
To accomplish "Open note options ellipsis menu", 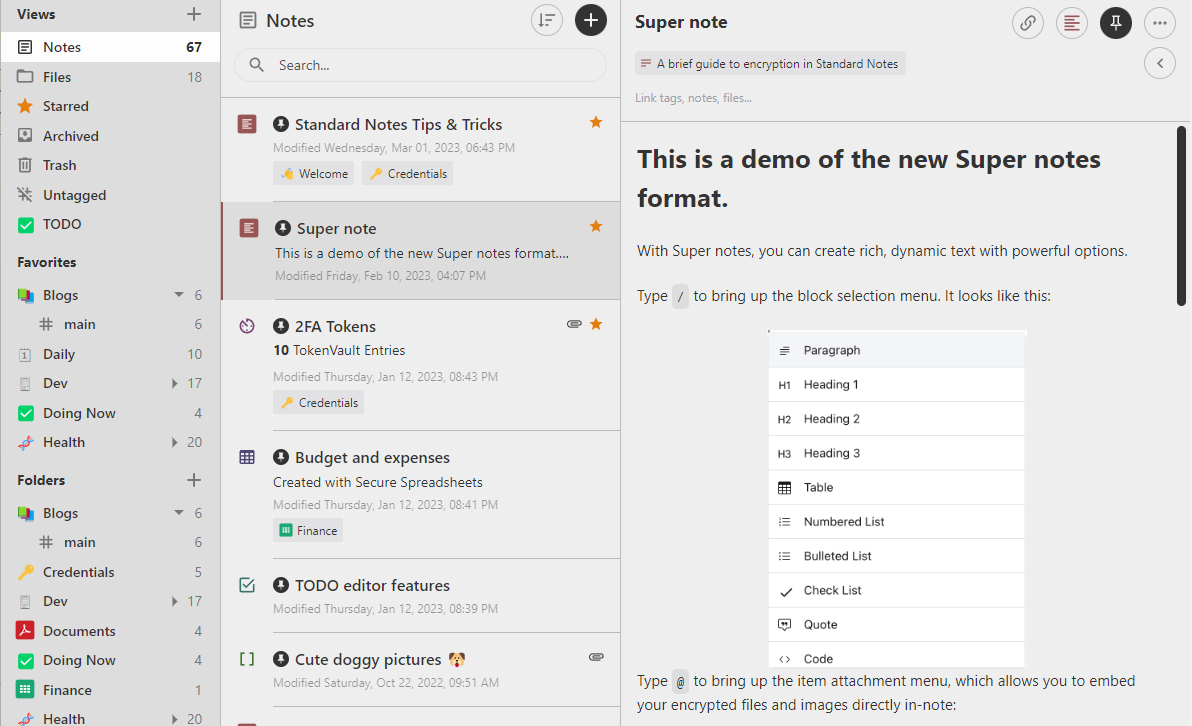I will (1160, 24).
